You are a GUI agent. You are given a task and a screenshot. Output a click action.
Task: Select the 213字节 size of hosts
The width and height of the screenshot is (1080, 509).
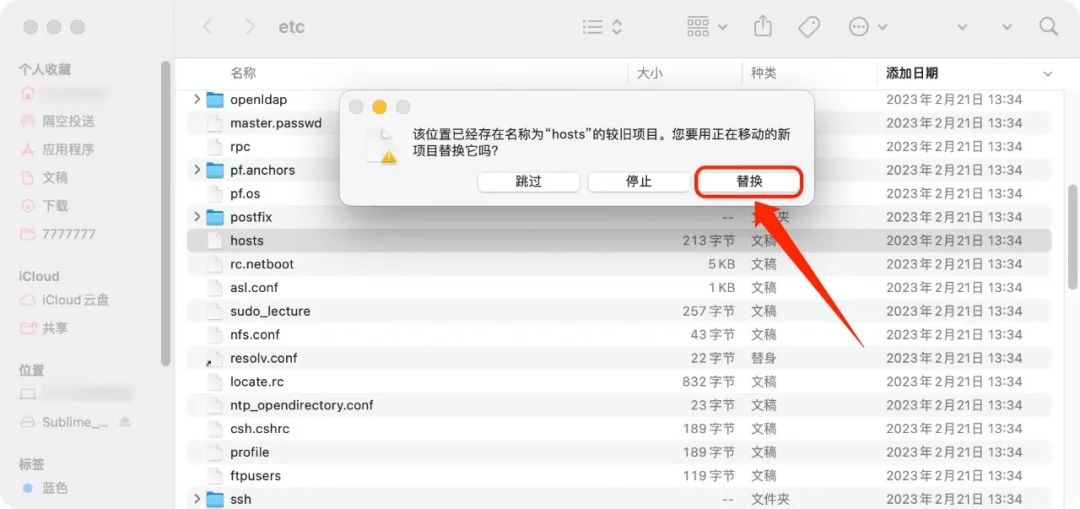point(708,240)
